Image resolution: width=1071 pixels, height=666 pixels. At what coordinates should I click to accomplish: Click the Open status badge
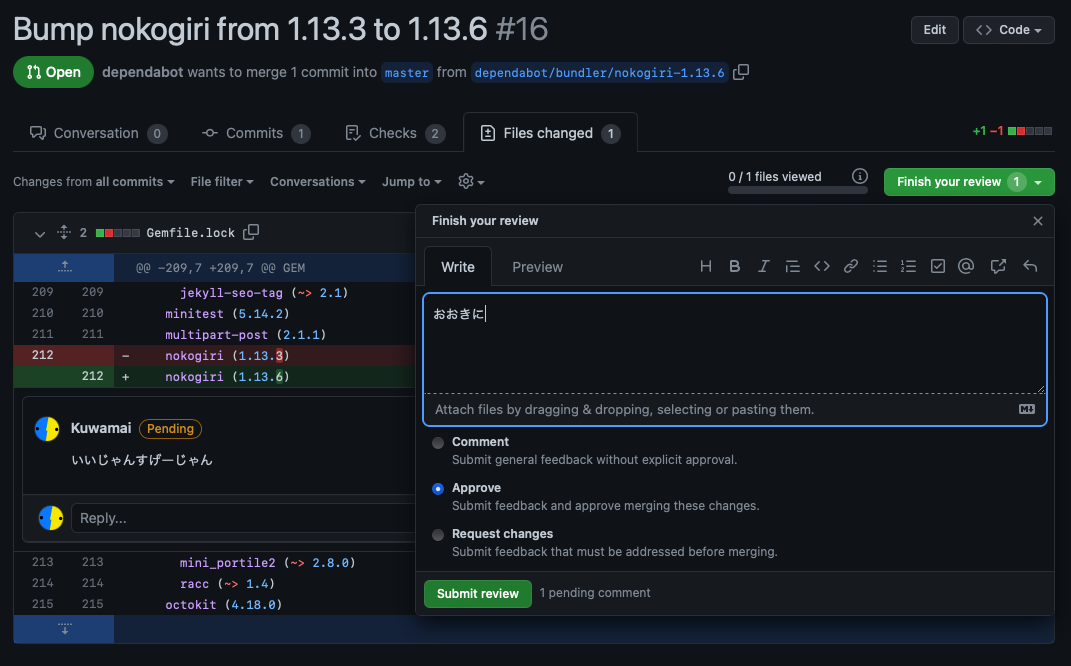point(53,72)
